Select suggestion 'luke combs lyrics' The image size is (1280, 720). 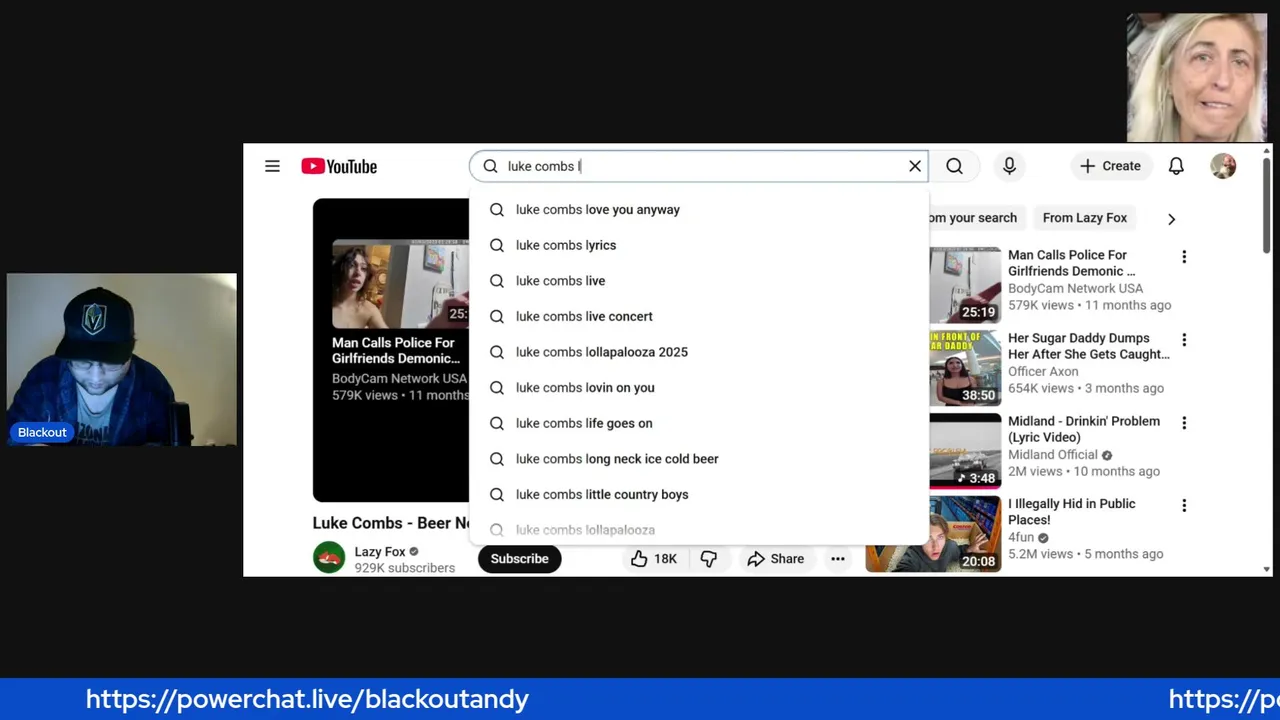[699, 245]
